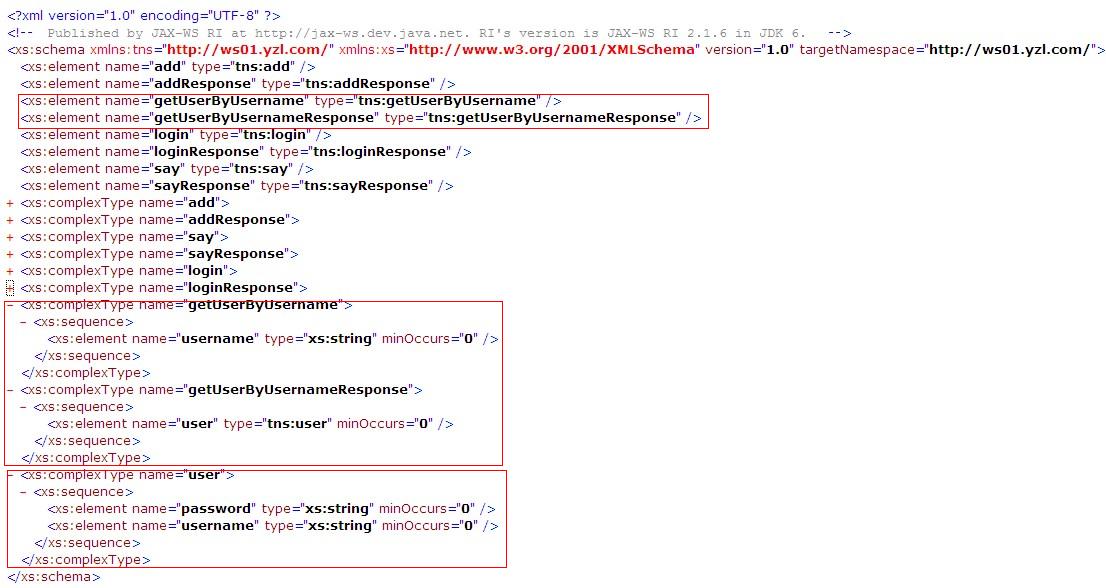Collapse the sequence inside getUserByUsernameResponse complexType
This screenshot has width=1106, height=588.
[x=23, y=407]
